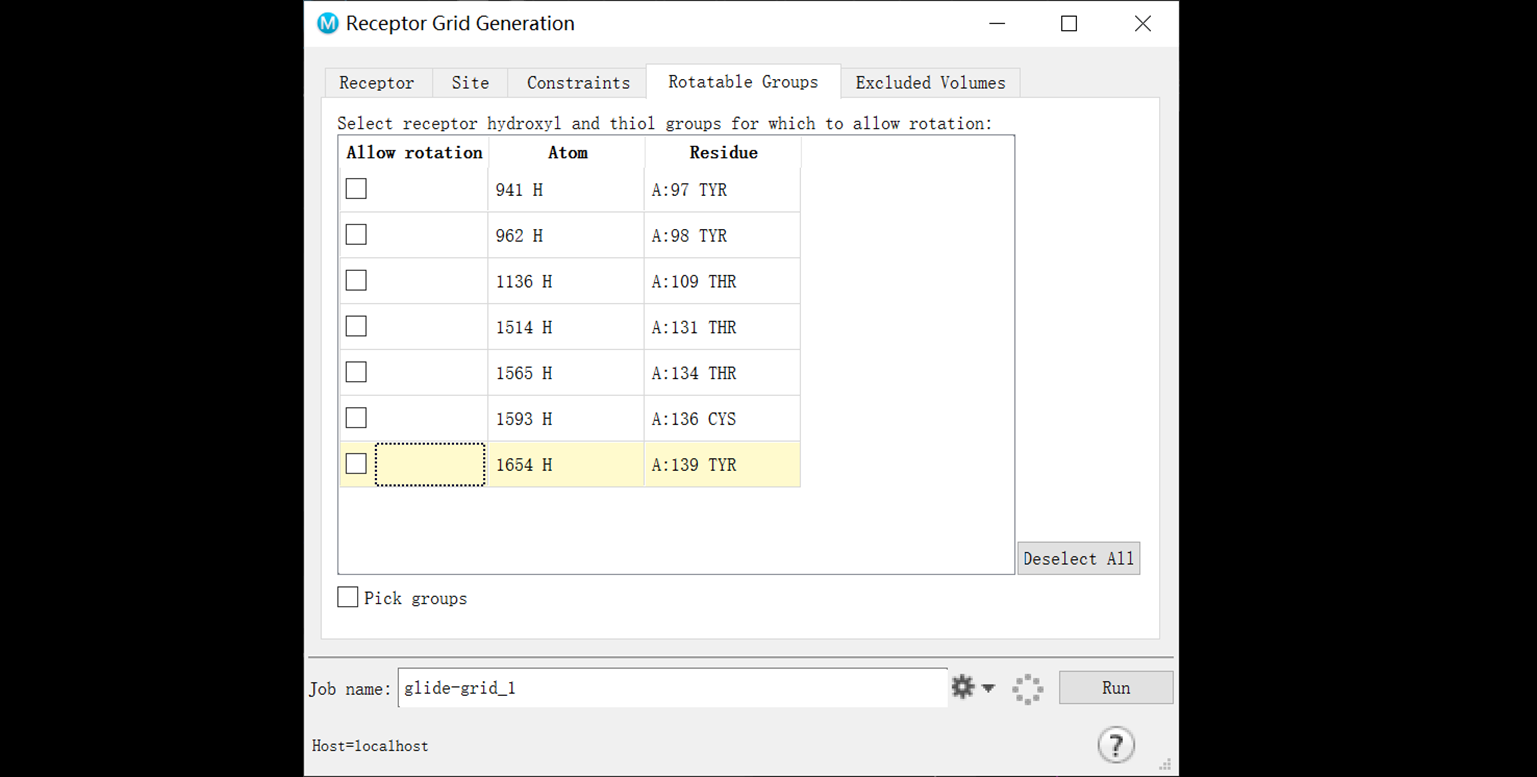Viewport: 1537px width, 777px height.
Task: Select the A:139 TYR residue cell
Action: click(721, 465)
